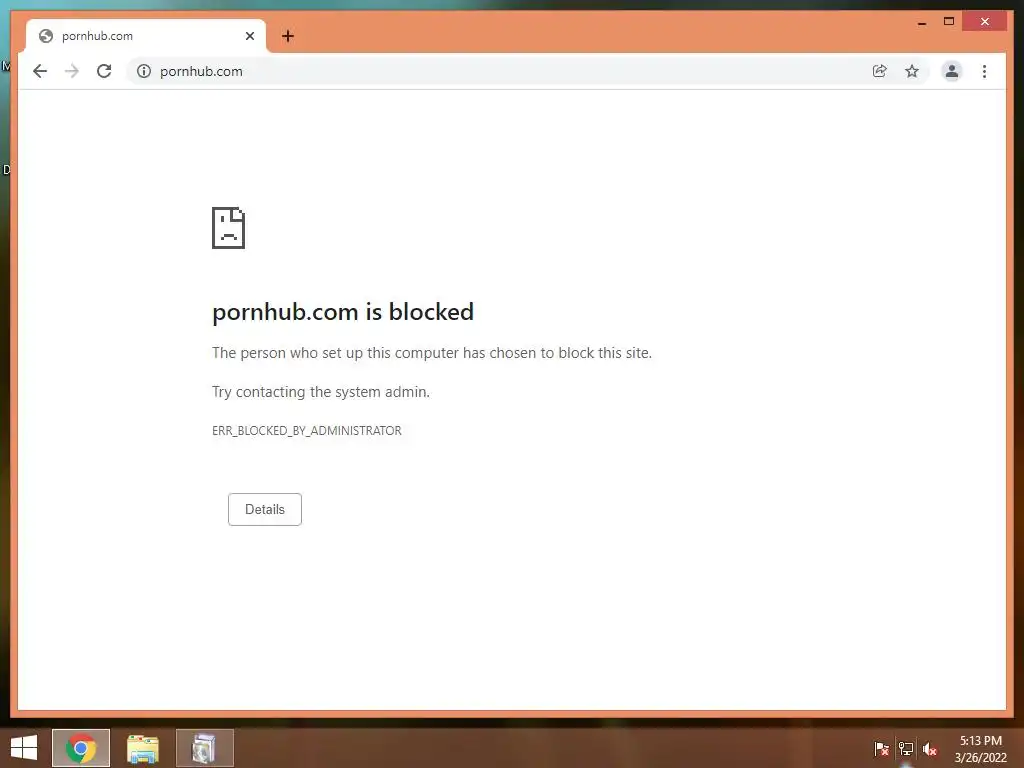1024x768 pixels.
Task: Click 'Try contacting the system admin.' text
Action: [x=321, y=392]
